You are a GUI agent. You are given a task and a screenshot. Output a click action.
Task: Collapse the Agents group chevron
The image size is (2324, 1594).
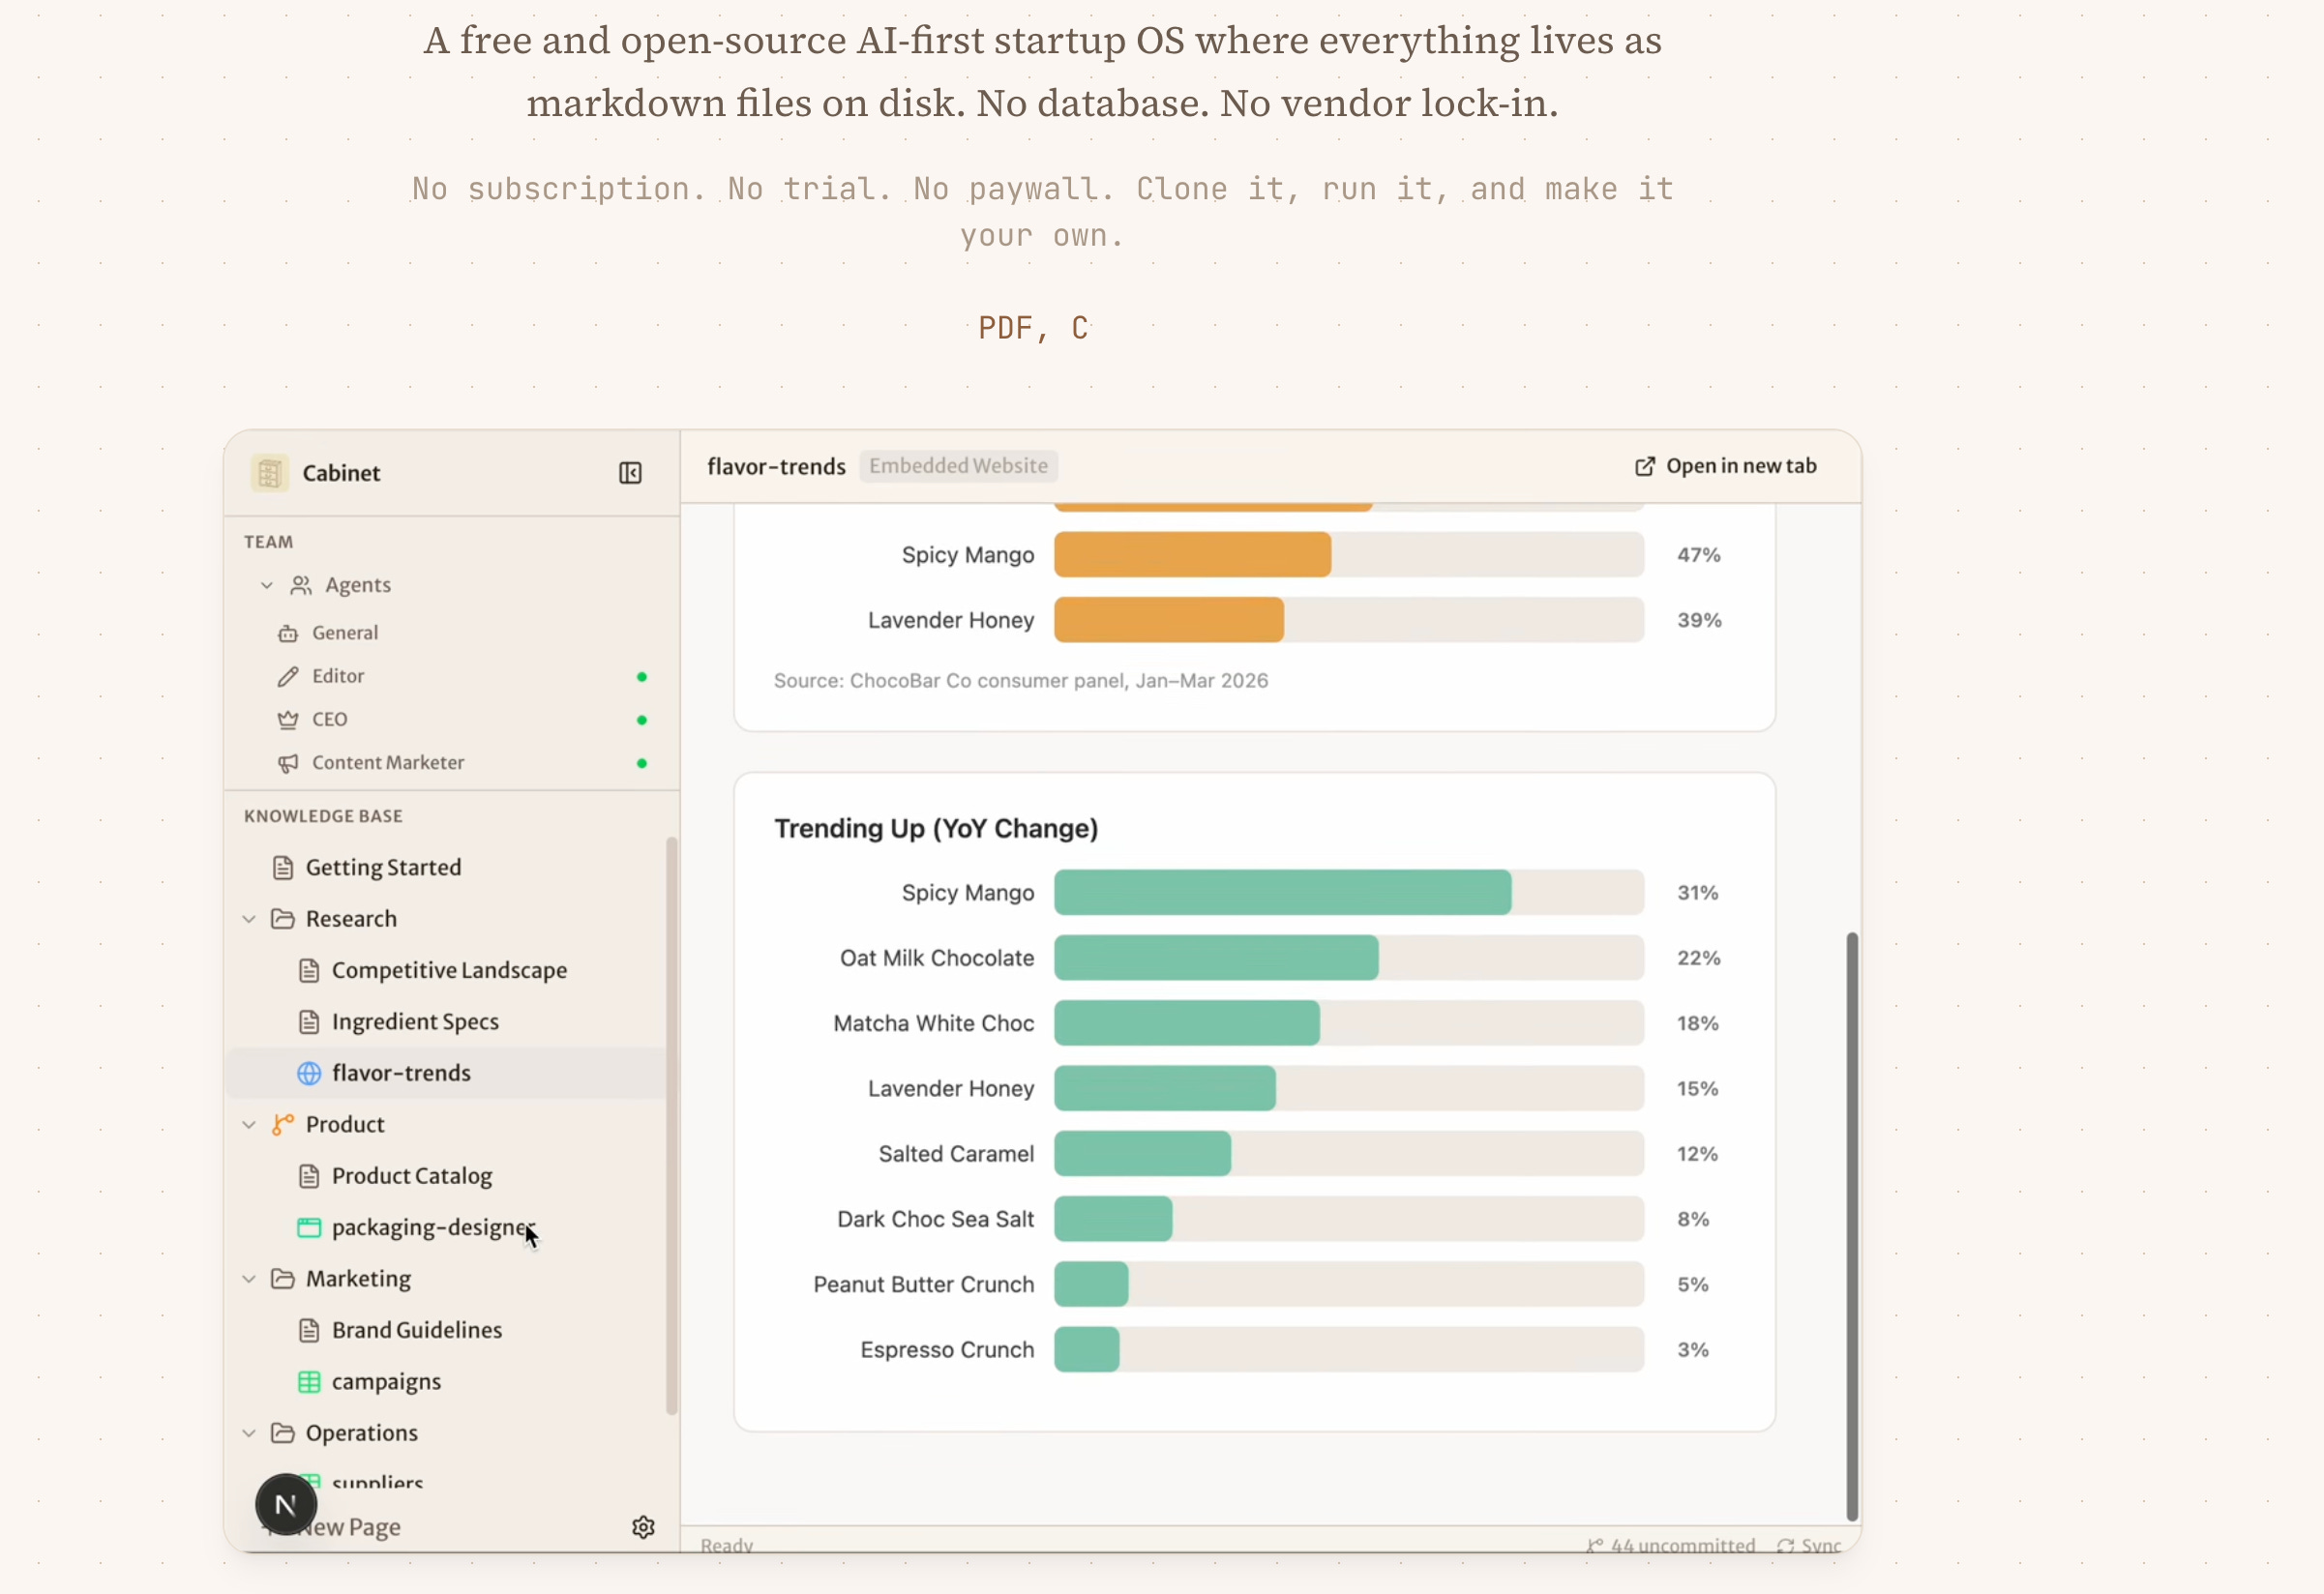coord(266,585)
